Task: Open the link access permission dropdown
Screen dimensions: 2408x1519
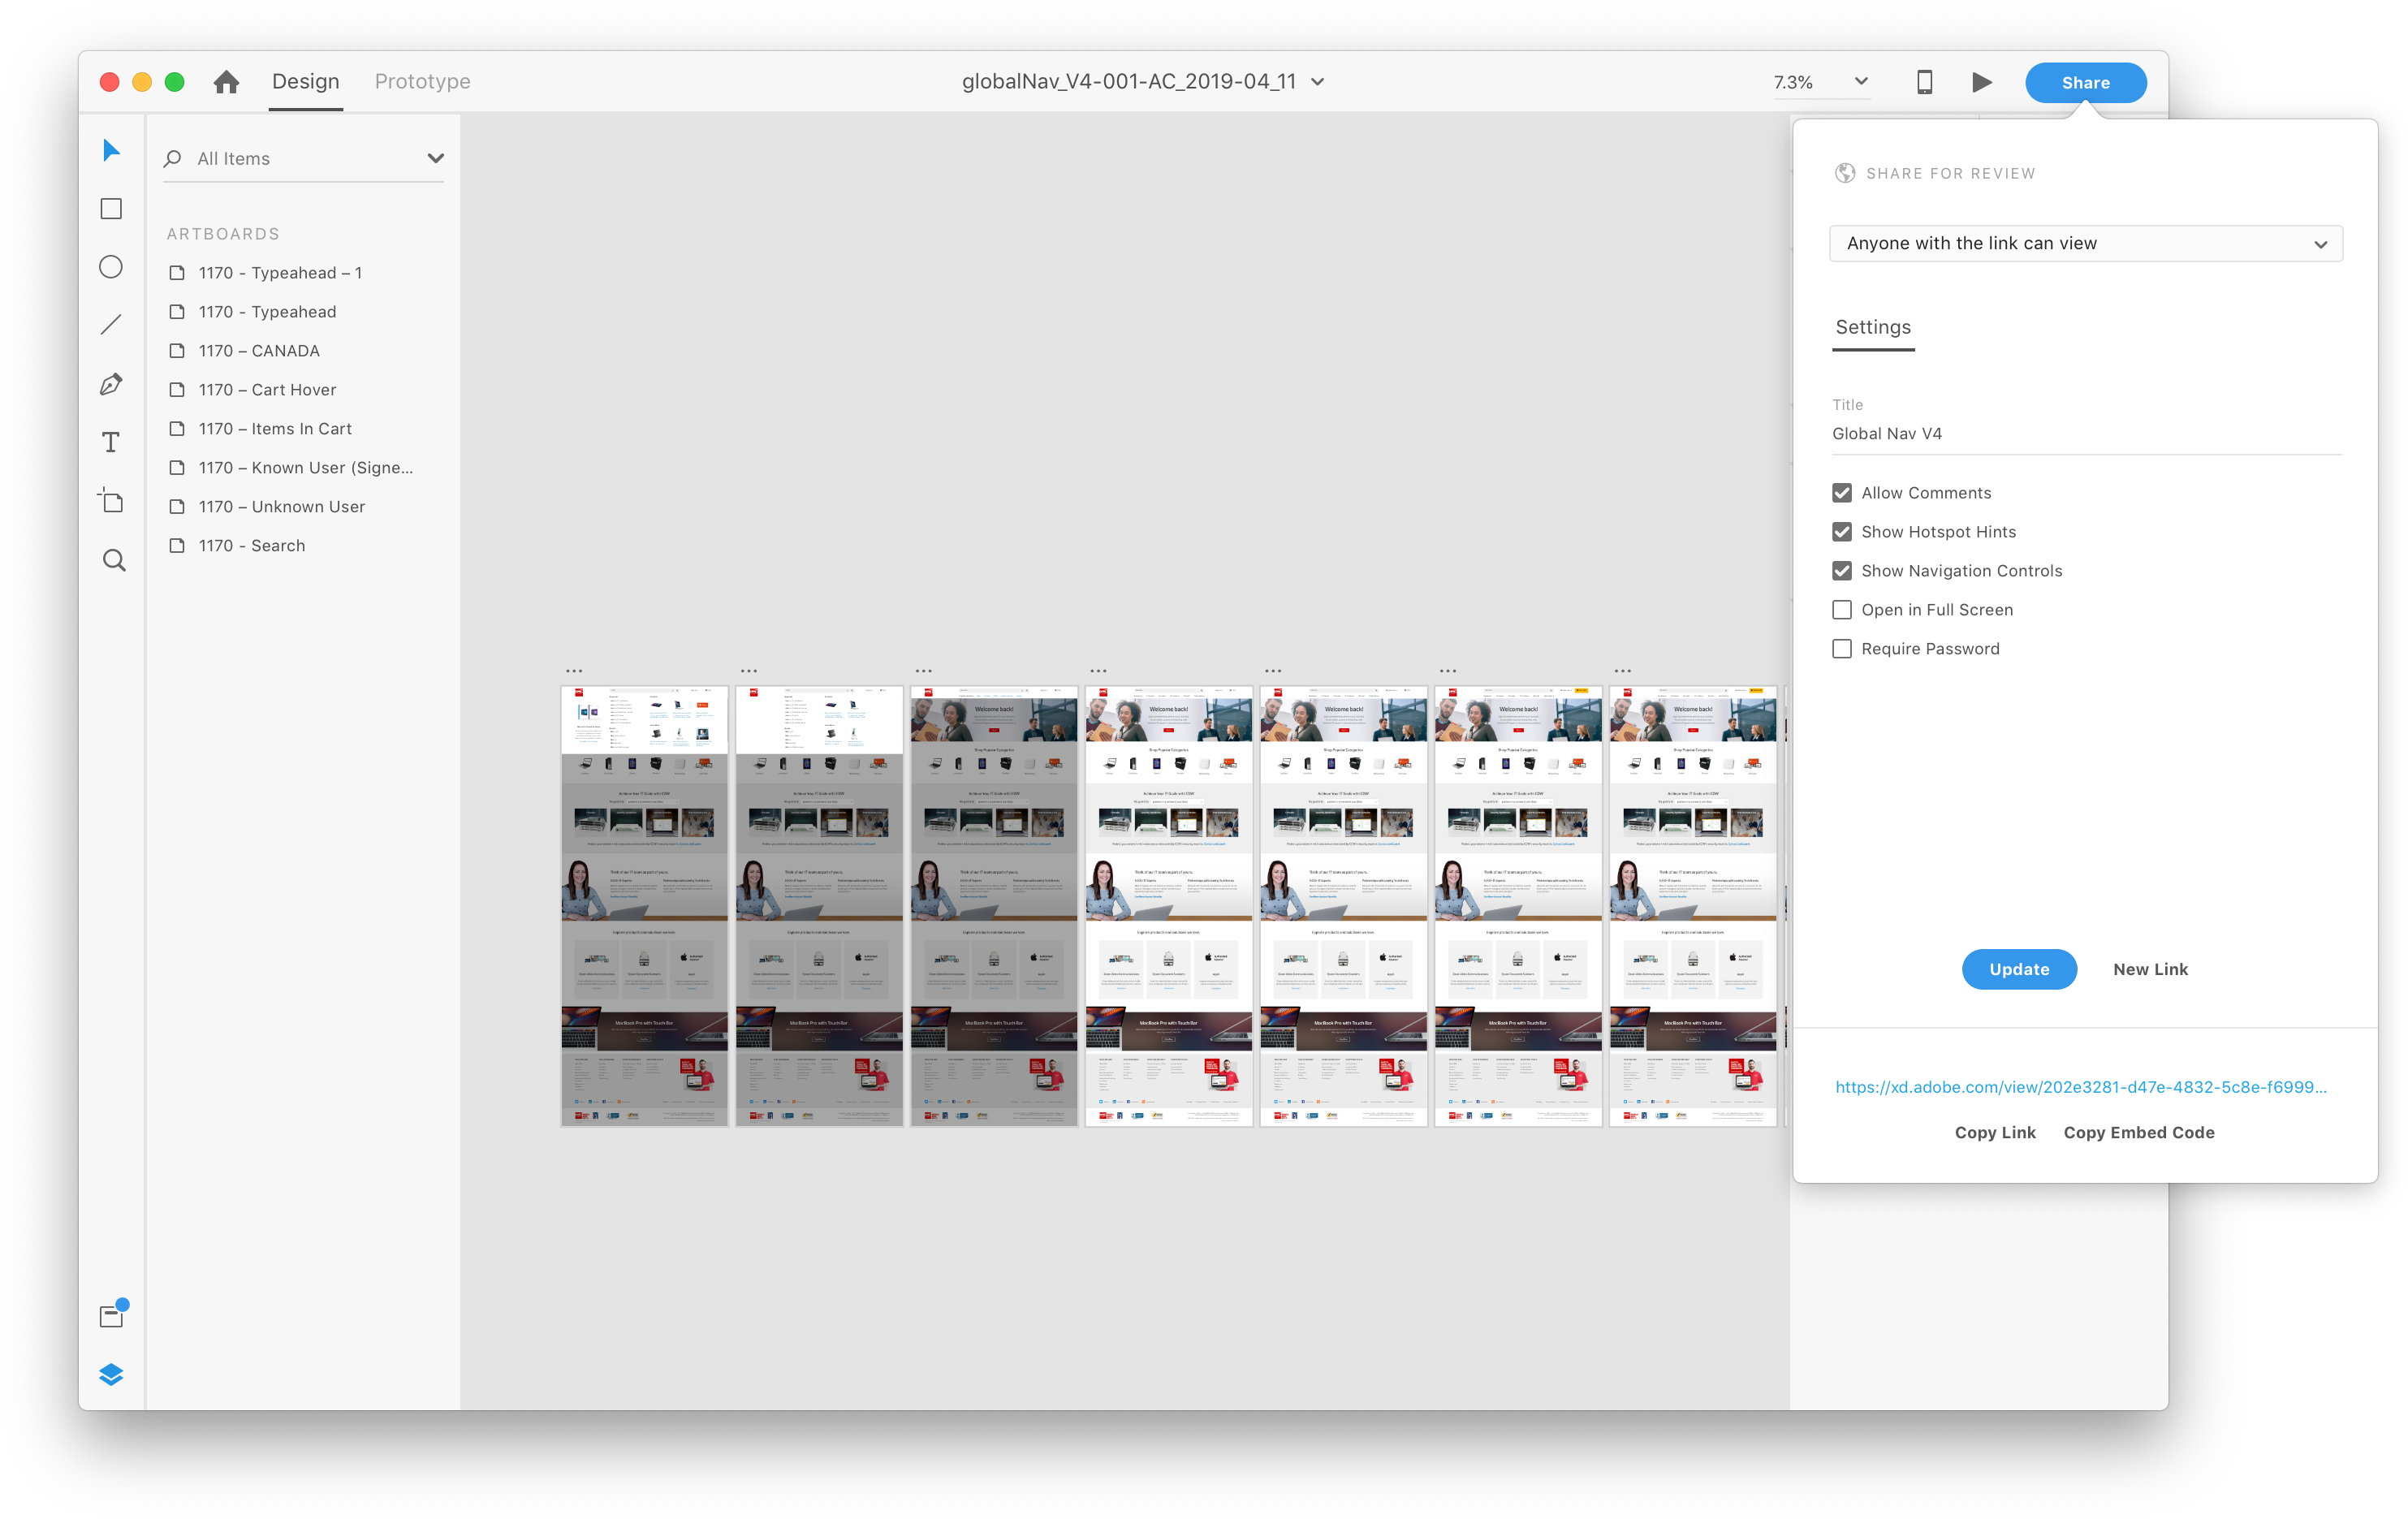Action: tap(2086, 244)
